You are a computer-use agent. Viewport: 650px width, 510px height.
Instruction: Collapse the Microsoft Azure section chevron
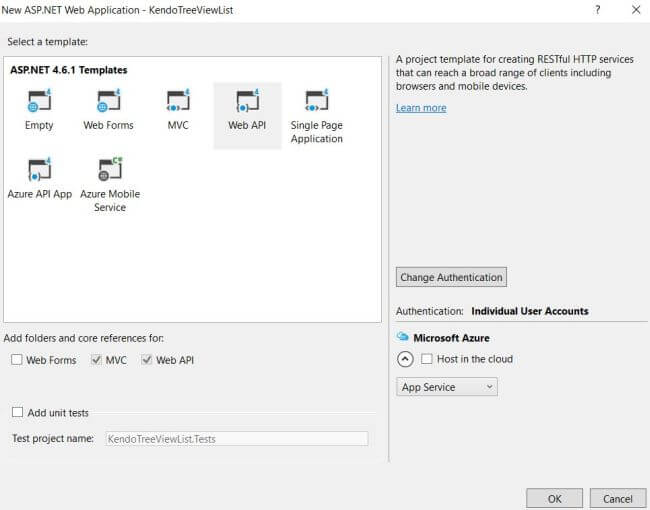pyautogui.click(x=405, y=359)
